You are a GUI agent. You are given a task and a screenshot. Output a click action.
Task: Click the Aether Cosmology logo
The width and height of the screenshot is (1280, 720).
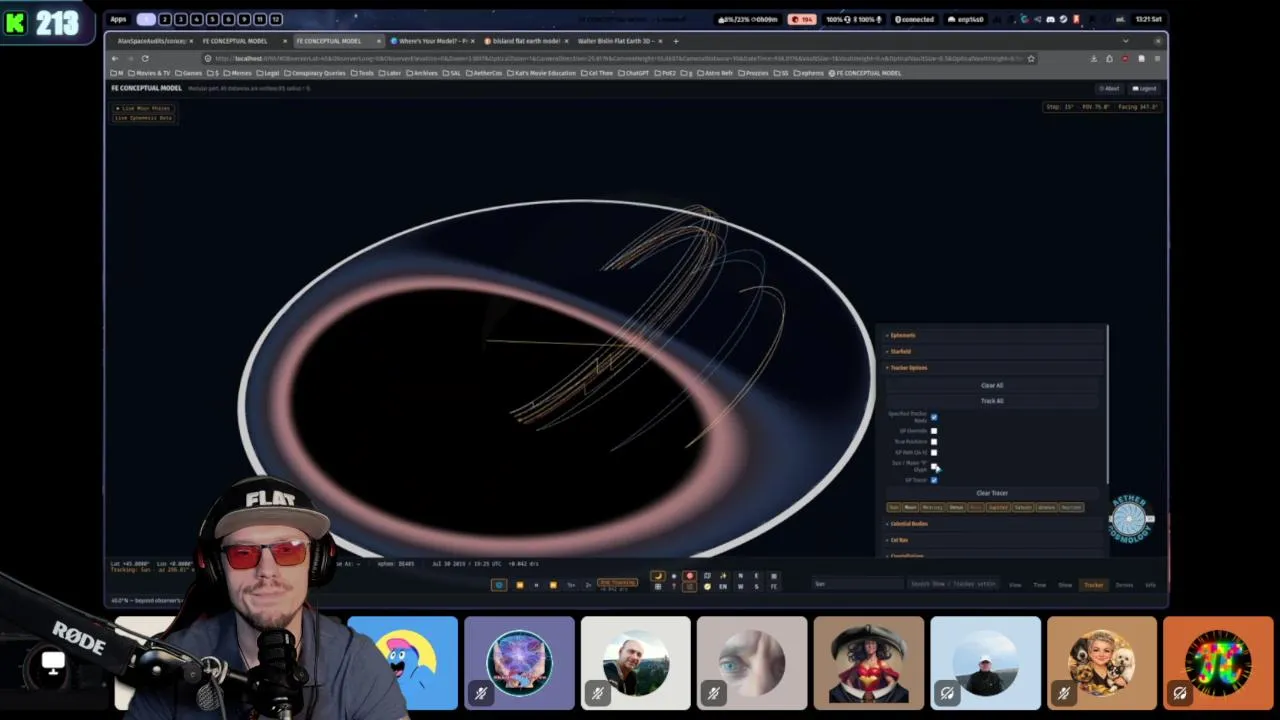[x=1130, y=519]
